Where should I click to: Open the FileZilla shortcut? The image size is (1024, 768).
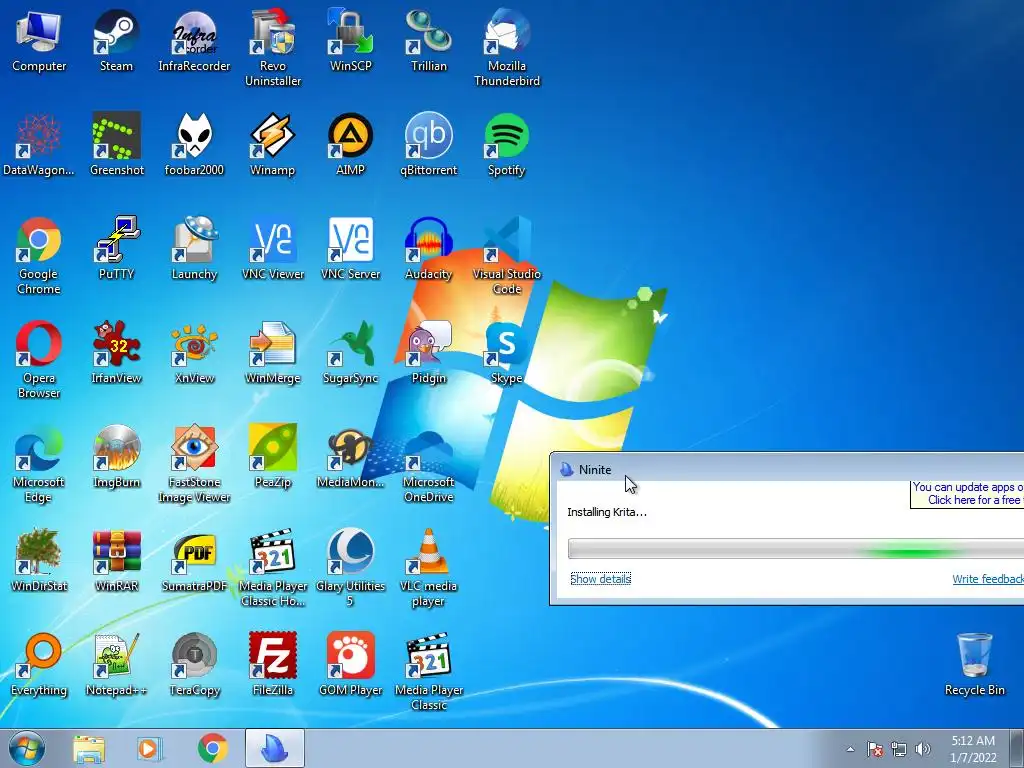tap(272, 664)
